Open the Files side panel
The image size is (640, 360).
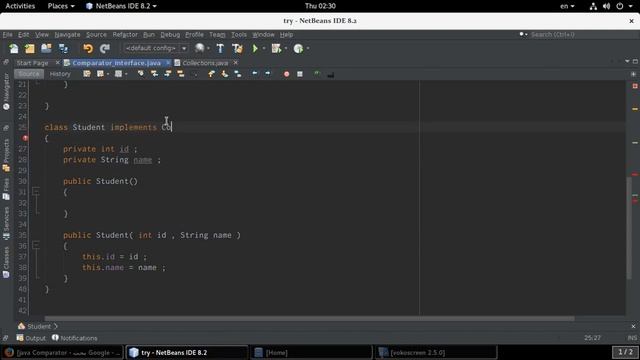pos(6,189)
